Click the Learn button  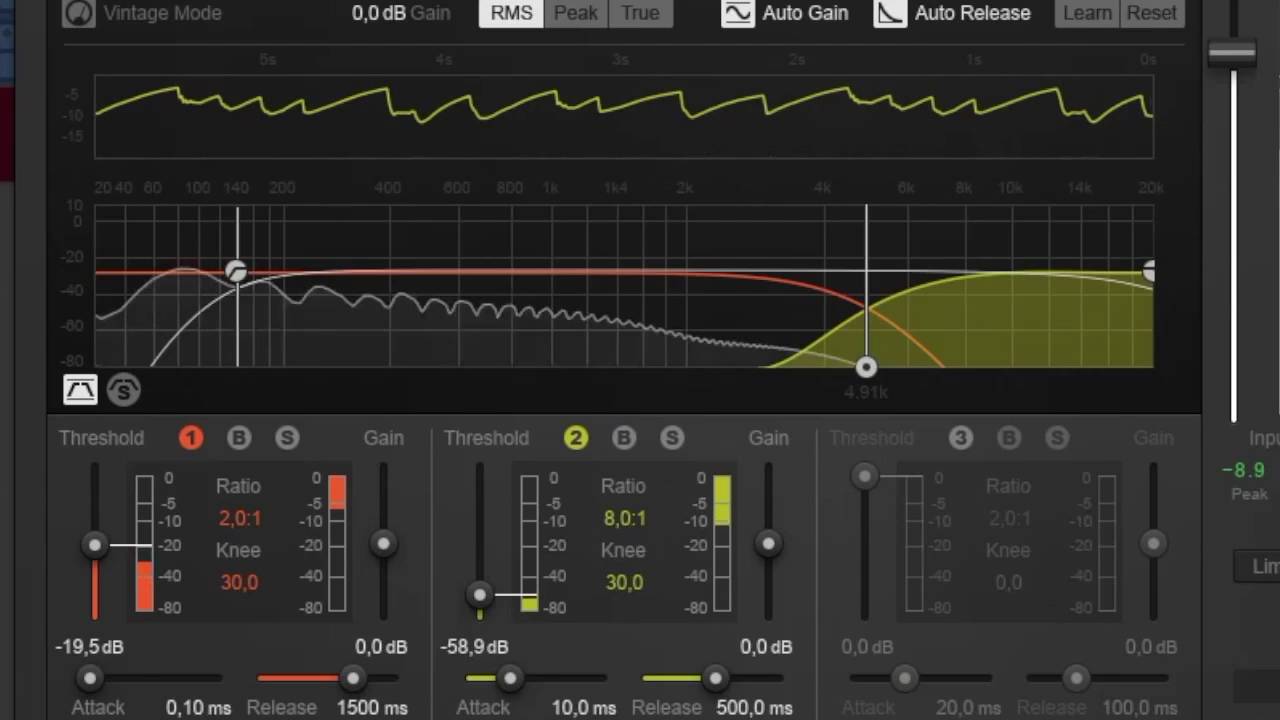pos(1087,13)
